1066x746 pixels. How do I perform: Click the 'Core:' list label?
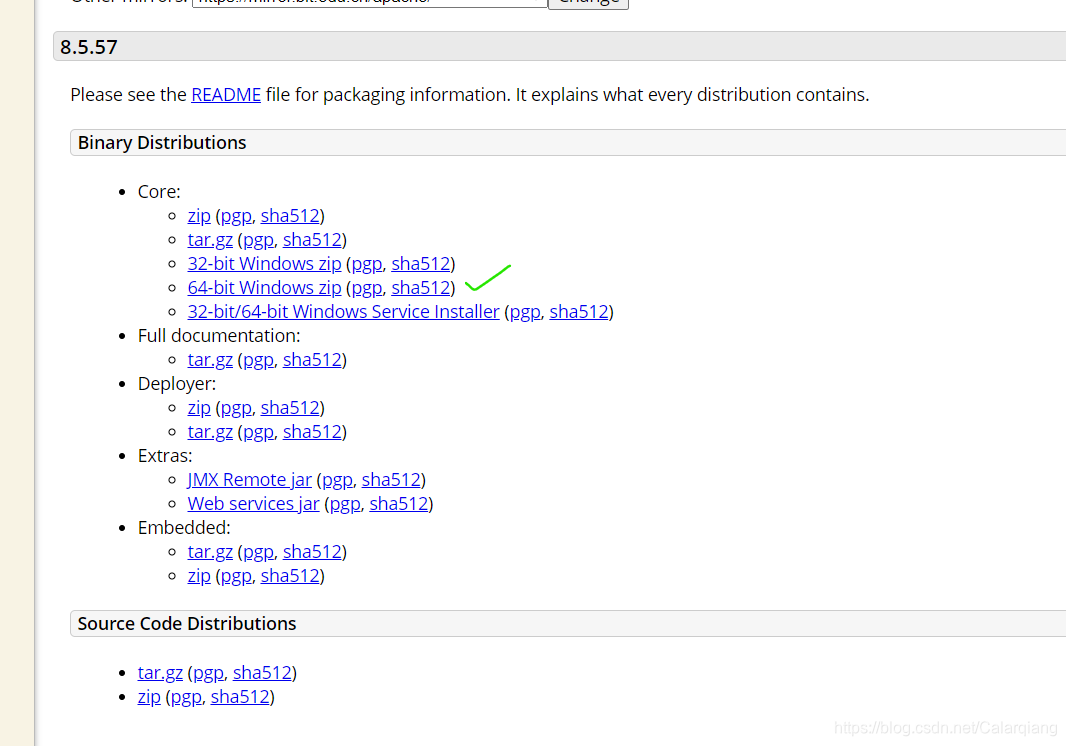(159, 192)
